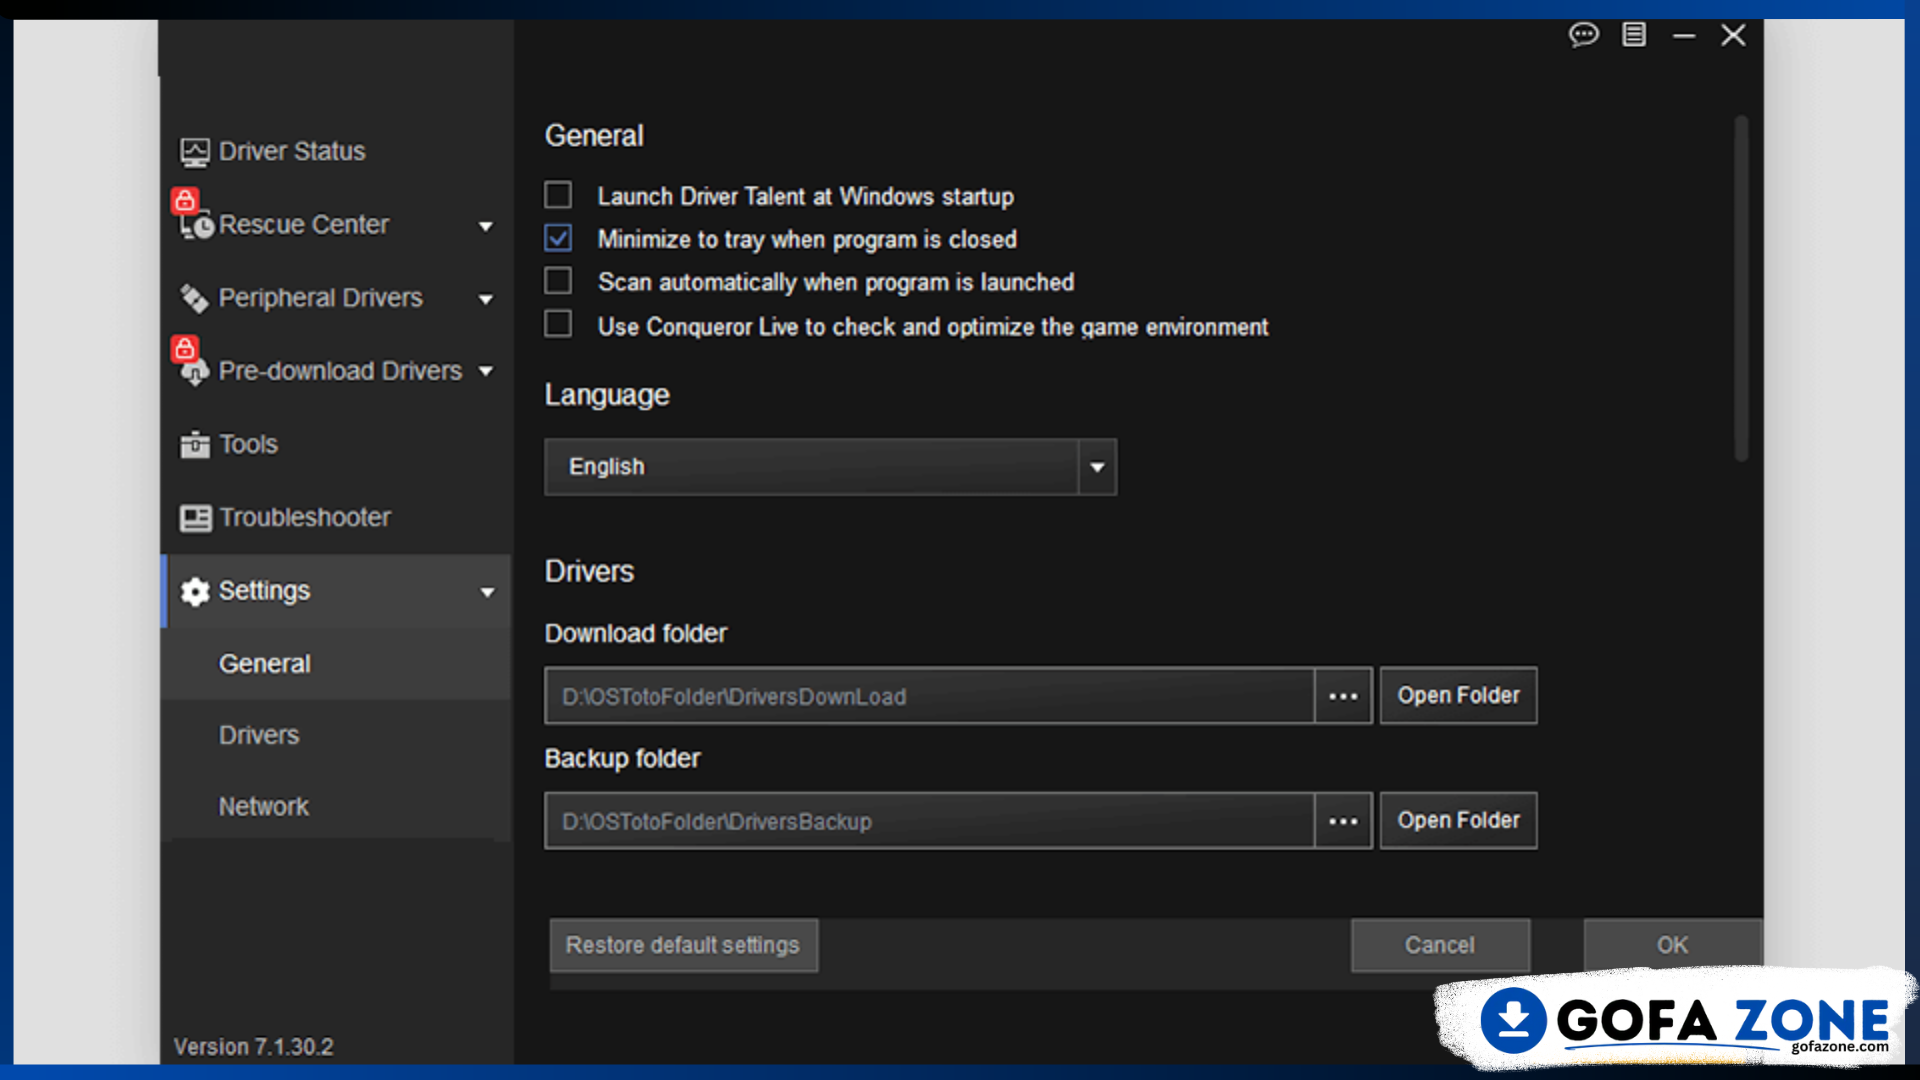Click the Troubleshooter icon
The height and width of the screenshot is (1080, 1920).
[195, 518]
